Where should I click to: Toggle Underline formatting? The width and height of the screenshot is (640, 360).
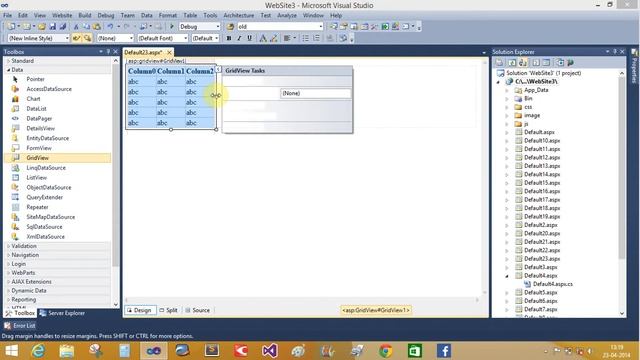pyautogui.click(x=249, y=38)
